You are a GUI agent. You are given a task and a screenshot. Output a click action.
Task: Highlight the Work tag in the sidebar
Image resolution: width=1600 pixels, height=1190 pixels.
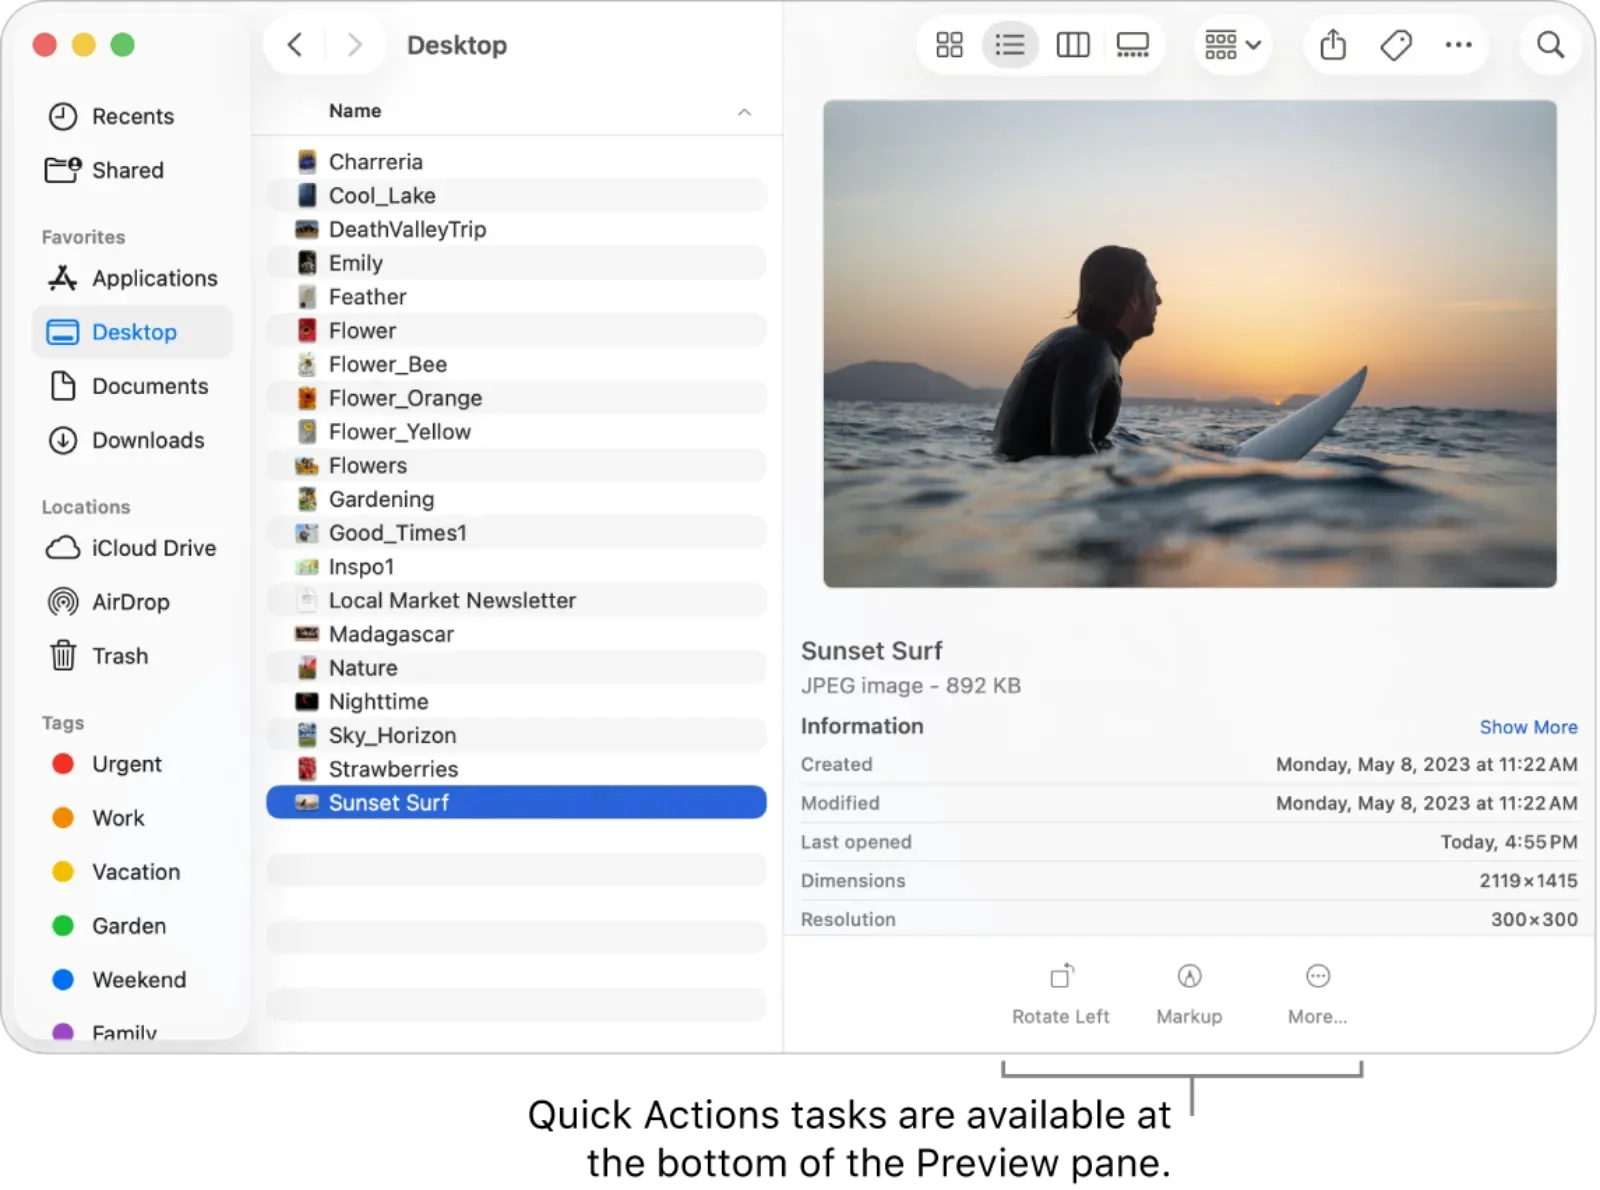[117, 818]
